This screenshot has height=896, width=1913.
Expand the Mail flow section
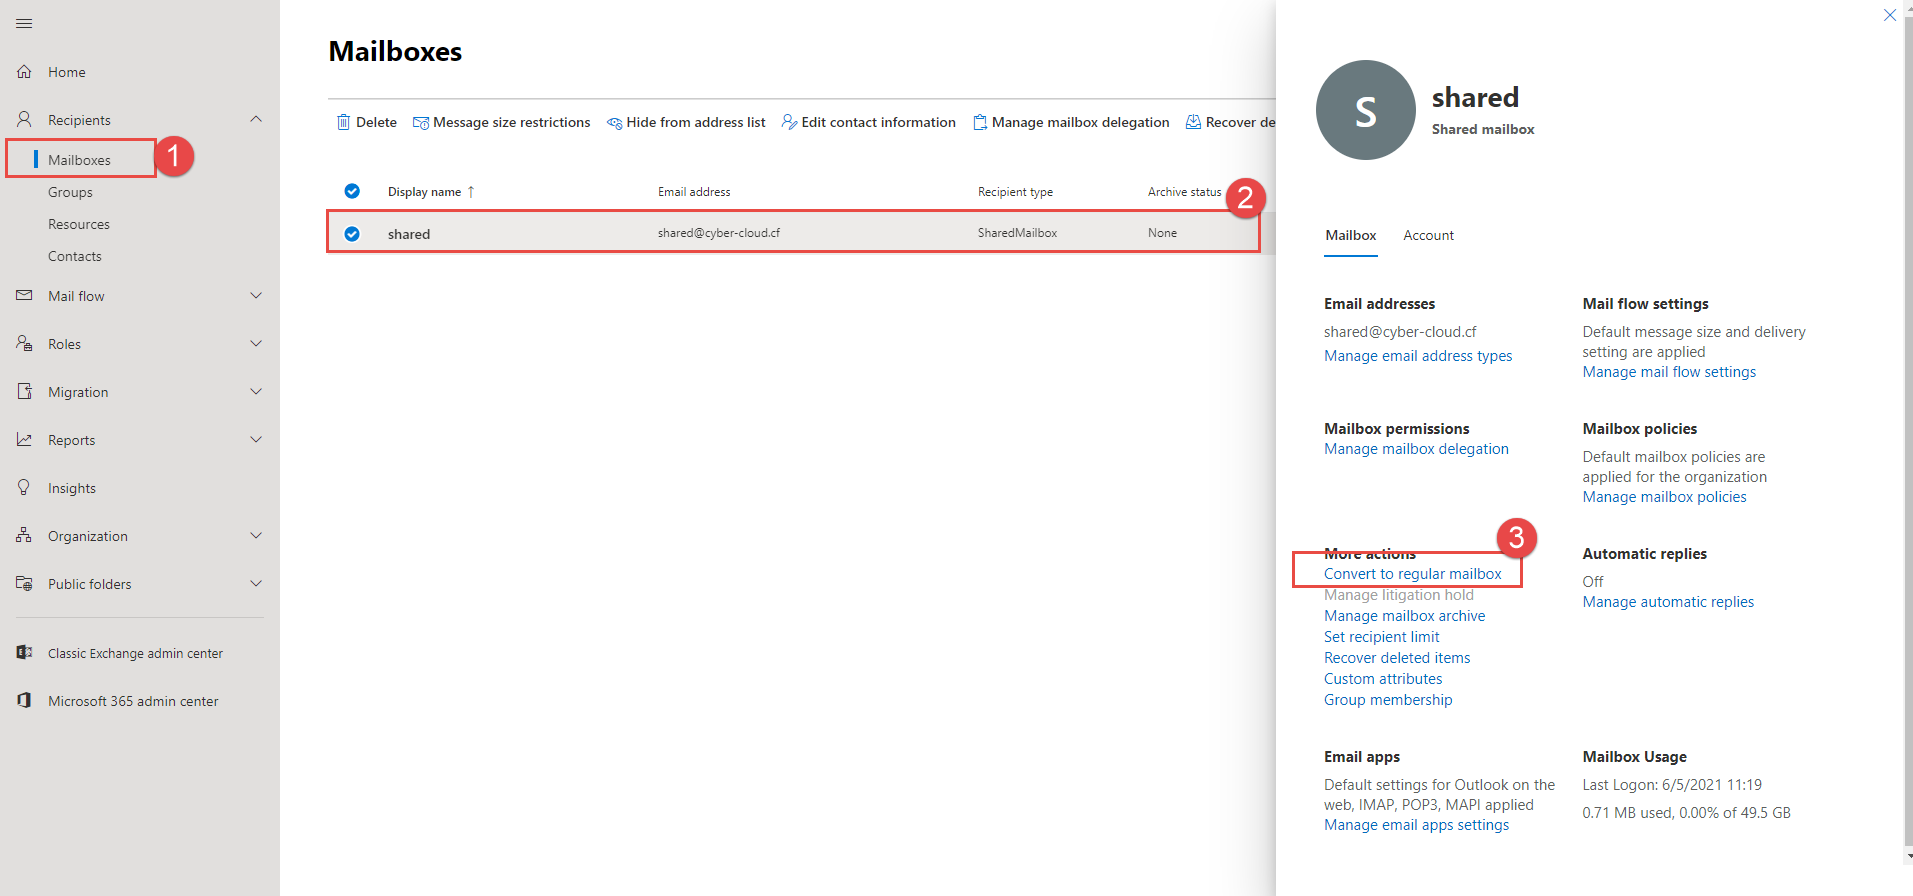click(x=256, y=296)
